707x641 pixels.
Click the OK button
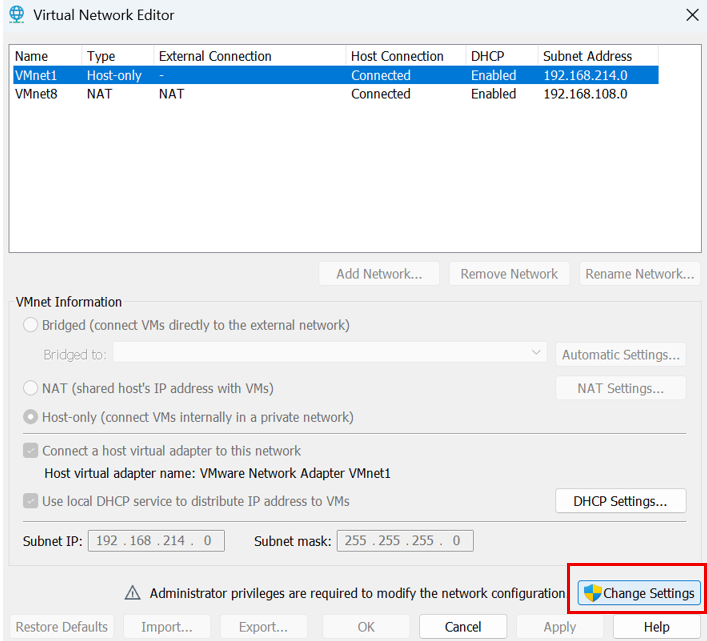click(x=366, y=627)
